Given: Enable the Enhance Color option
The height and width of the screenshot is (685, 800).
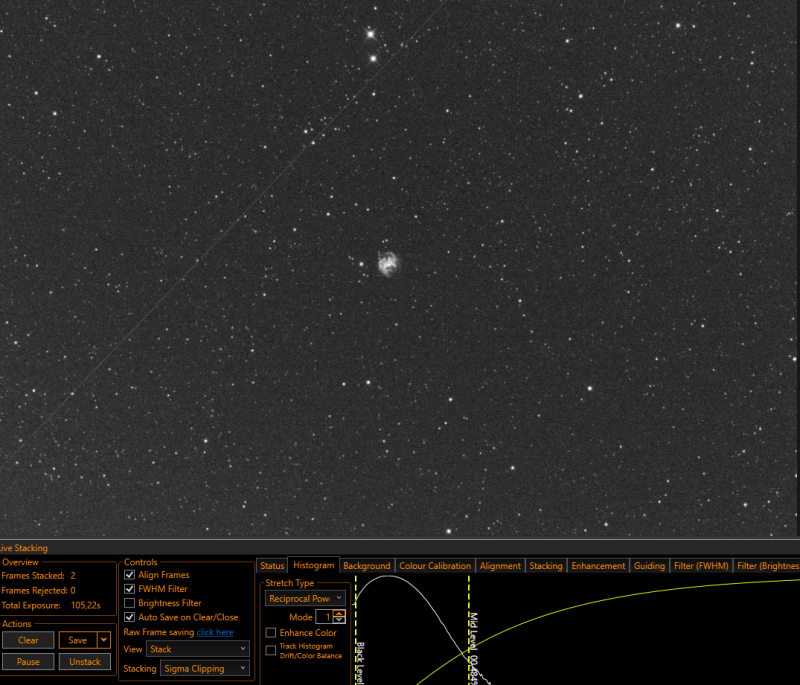Looking at the screenshot, I should click(x=271, y=632).
